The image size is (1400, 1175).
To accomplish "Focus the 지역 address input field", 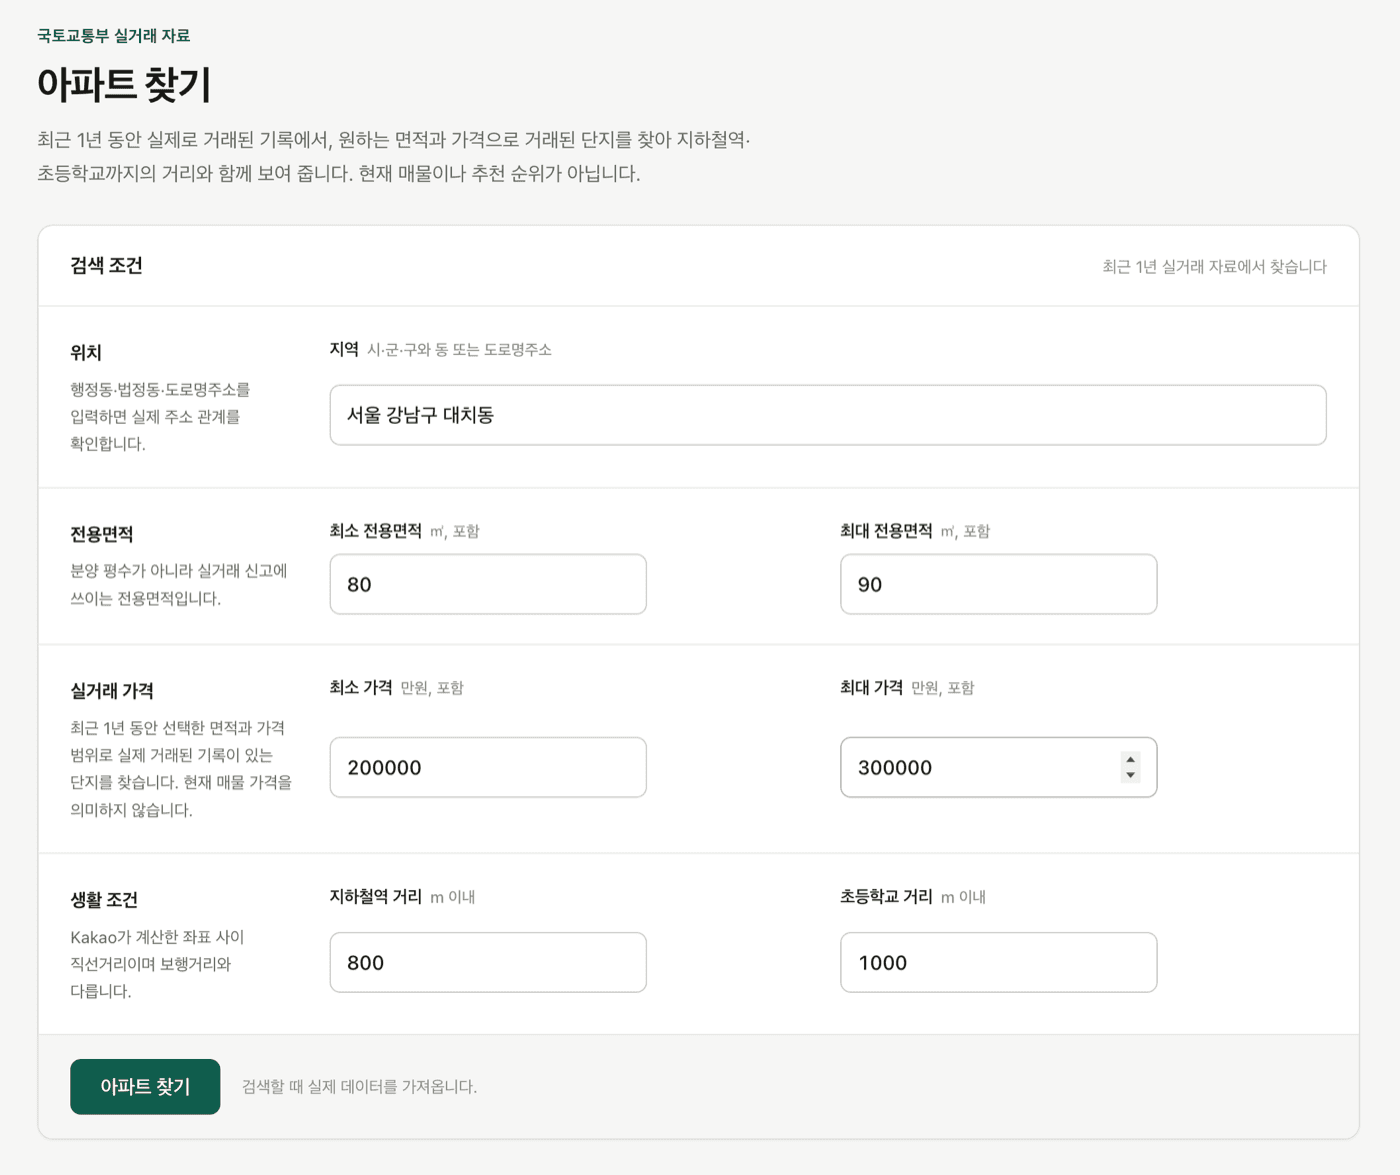I will (828, 415).
